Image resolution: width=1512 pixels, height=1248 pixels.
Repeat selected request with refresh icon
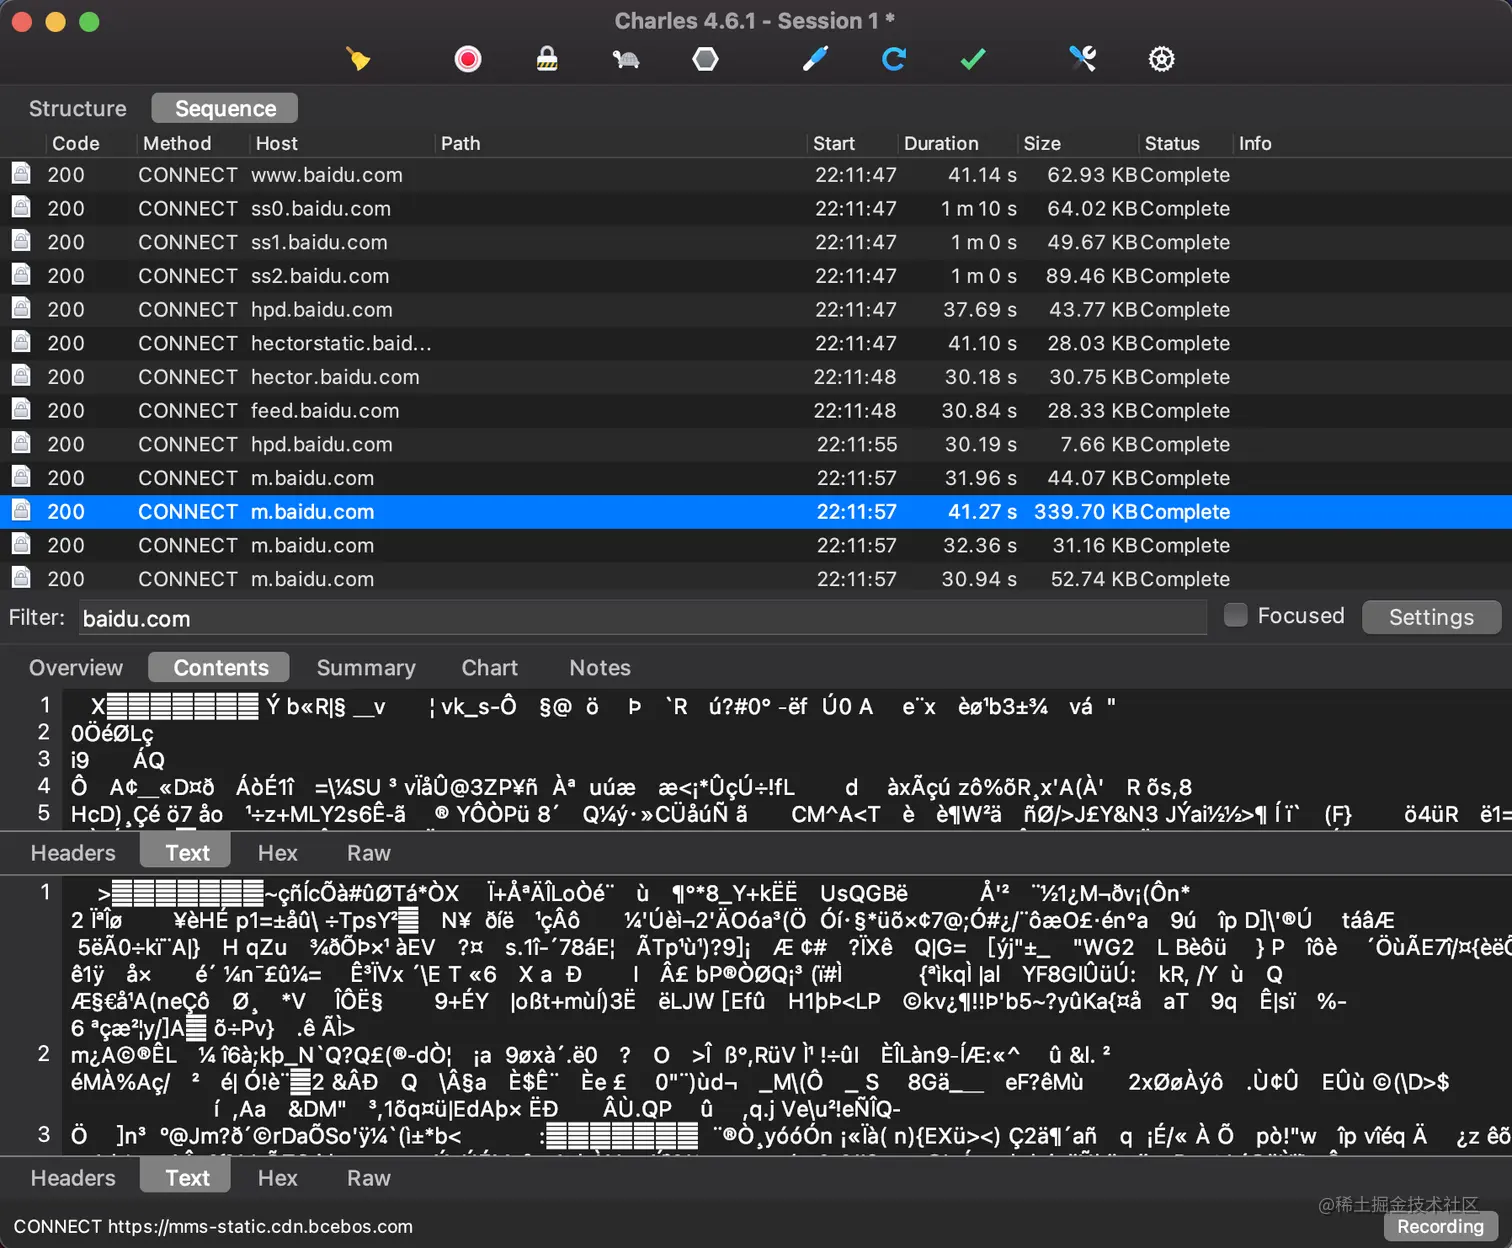(x=894, y=59)
